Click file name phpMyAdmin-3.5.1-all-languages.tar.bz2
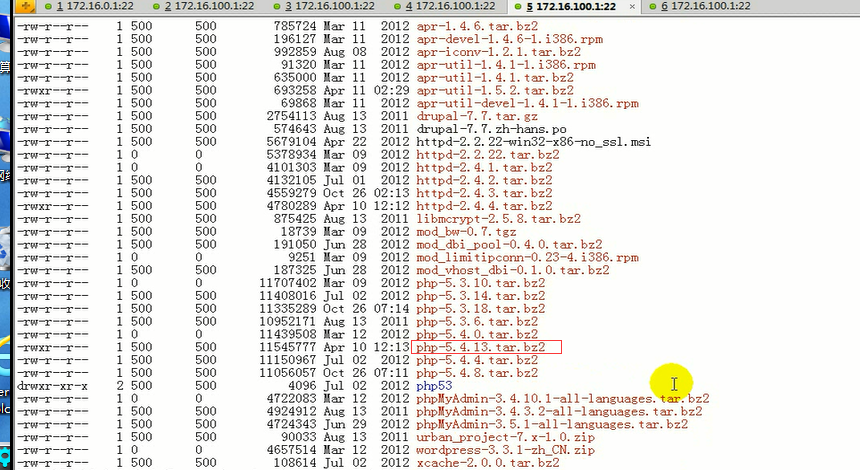The image size is (860, 470). point(552,424)
